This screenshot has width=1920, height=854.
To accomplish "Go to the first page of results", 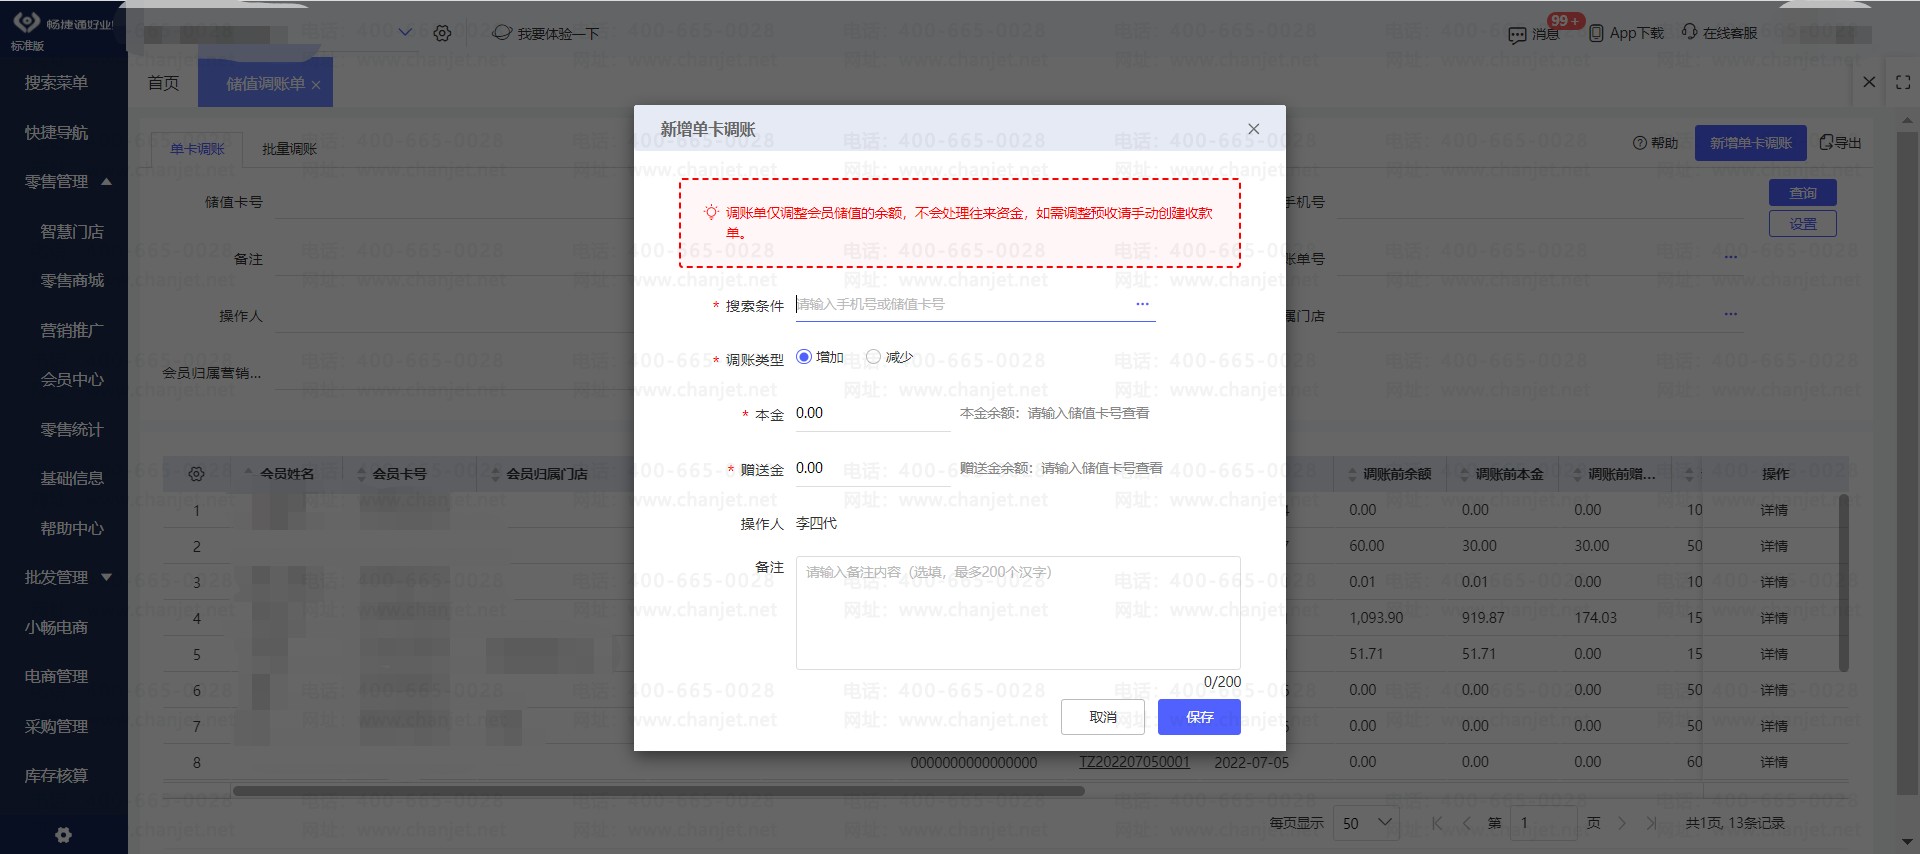I will 1436,823.
